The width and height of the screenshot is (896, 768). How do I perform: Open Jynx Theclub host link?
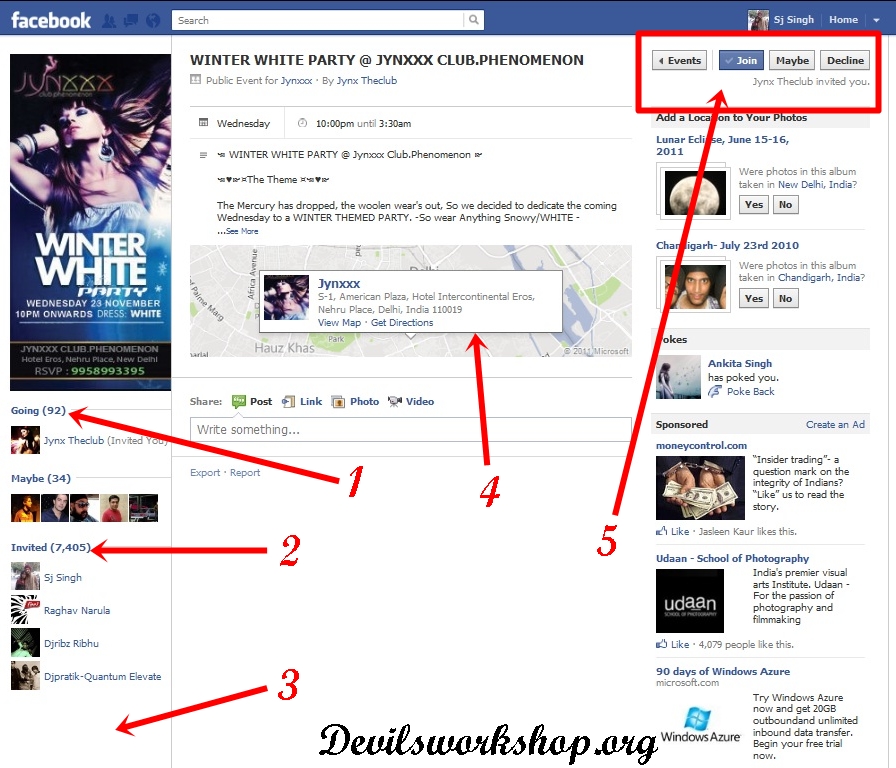[366, 81]
